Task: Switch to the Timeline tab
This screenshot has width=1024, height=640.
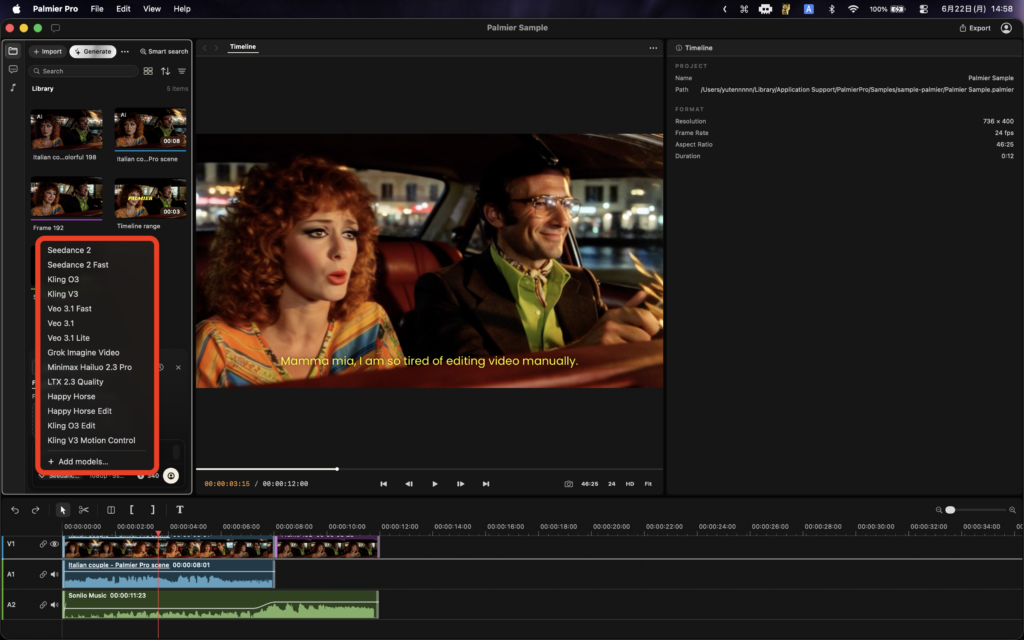Action: [x=242, y=47]
